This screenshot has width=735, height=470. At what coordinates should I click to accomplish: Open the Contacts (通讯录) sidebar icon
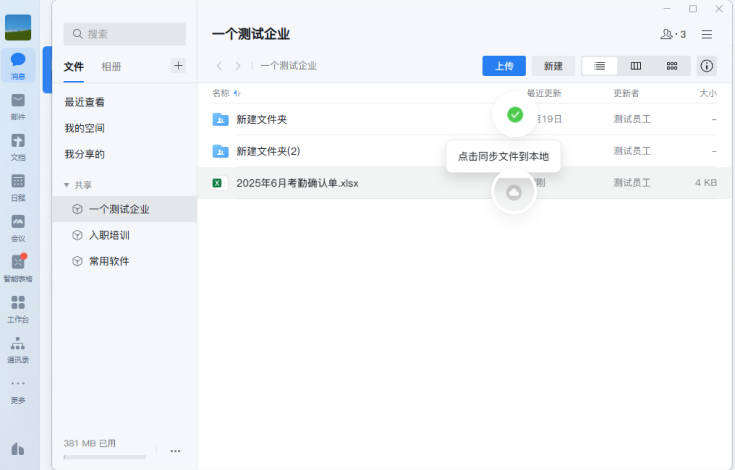pos(18,349)
